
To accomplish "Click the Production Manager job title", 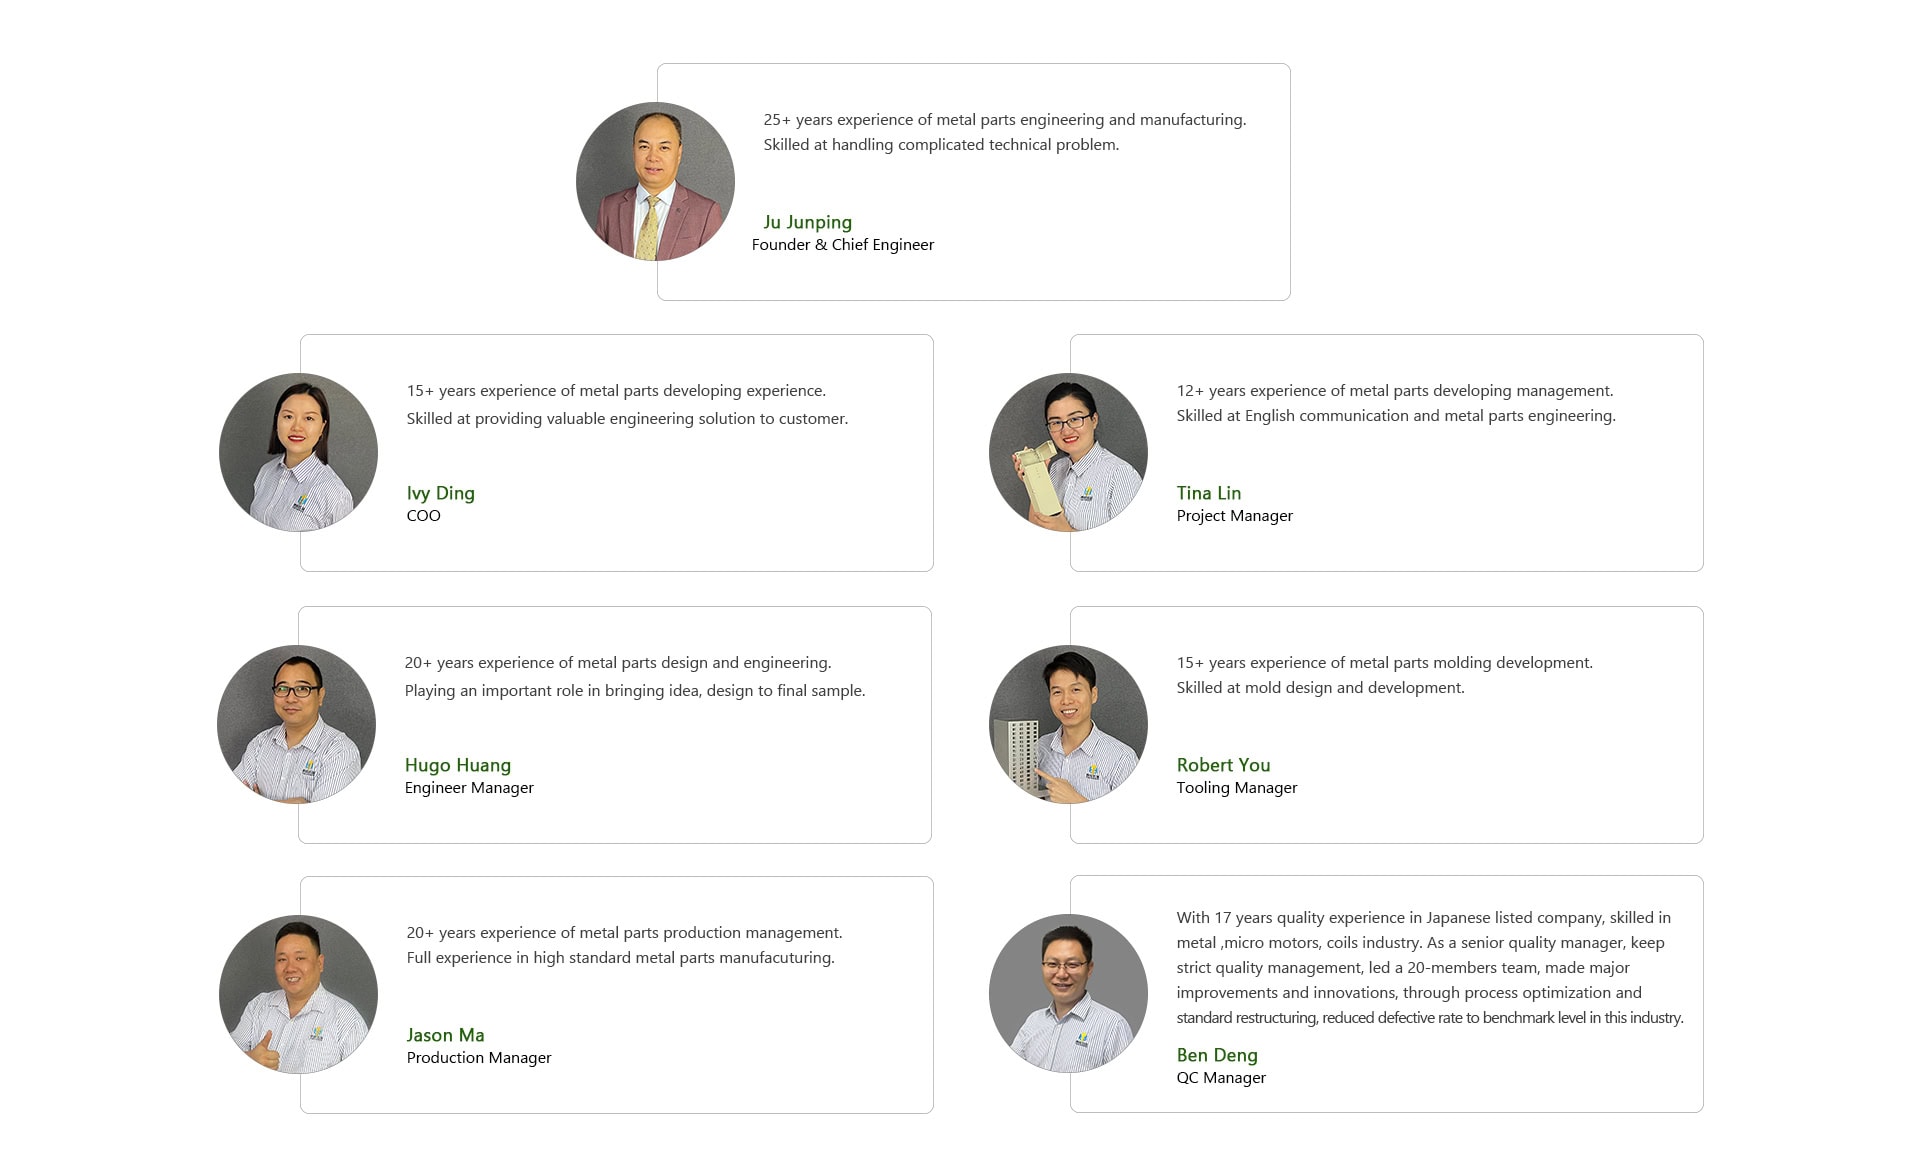I will 478,1058.
